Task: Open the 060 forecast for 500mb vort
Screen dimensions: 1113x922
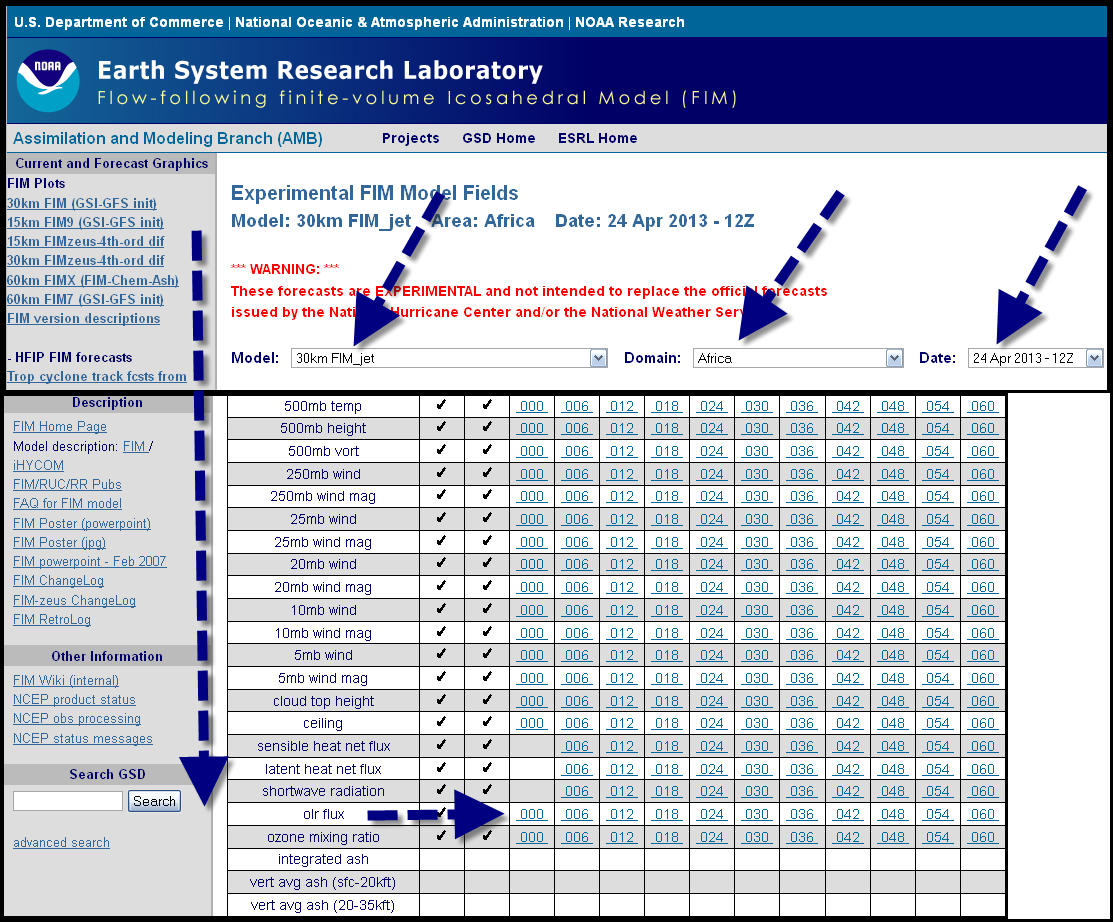Action: pyautogui.click(x=983, y=451)
